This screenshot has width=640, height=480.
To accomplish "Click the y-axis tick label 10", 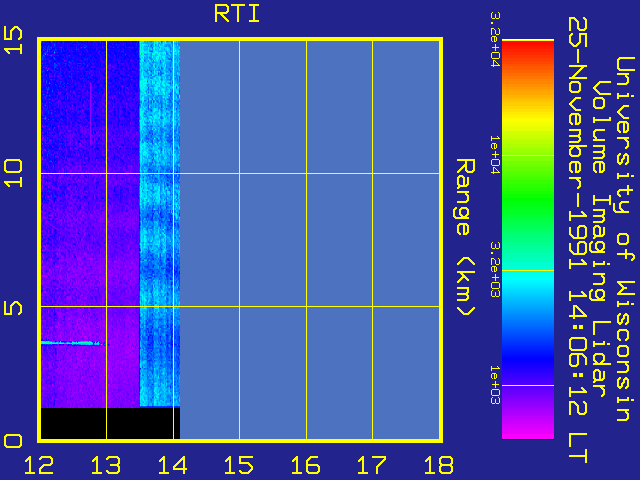I will tap(13, 173).
